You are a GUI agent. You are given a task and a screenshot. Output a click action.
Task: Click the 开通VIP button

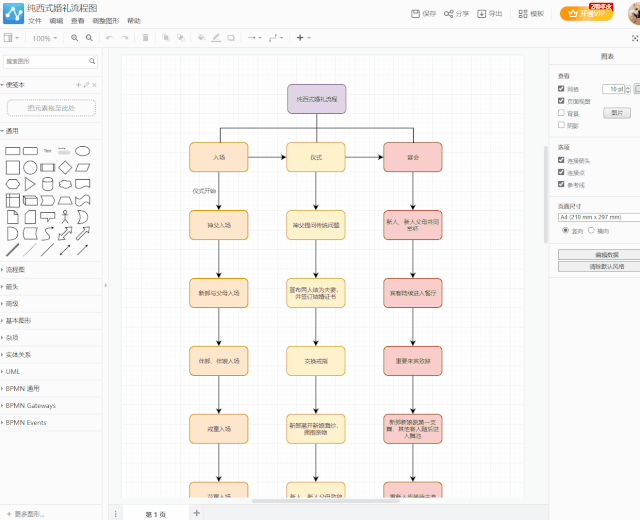pyautogui.click(x=586, y=13)
